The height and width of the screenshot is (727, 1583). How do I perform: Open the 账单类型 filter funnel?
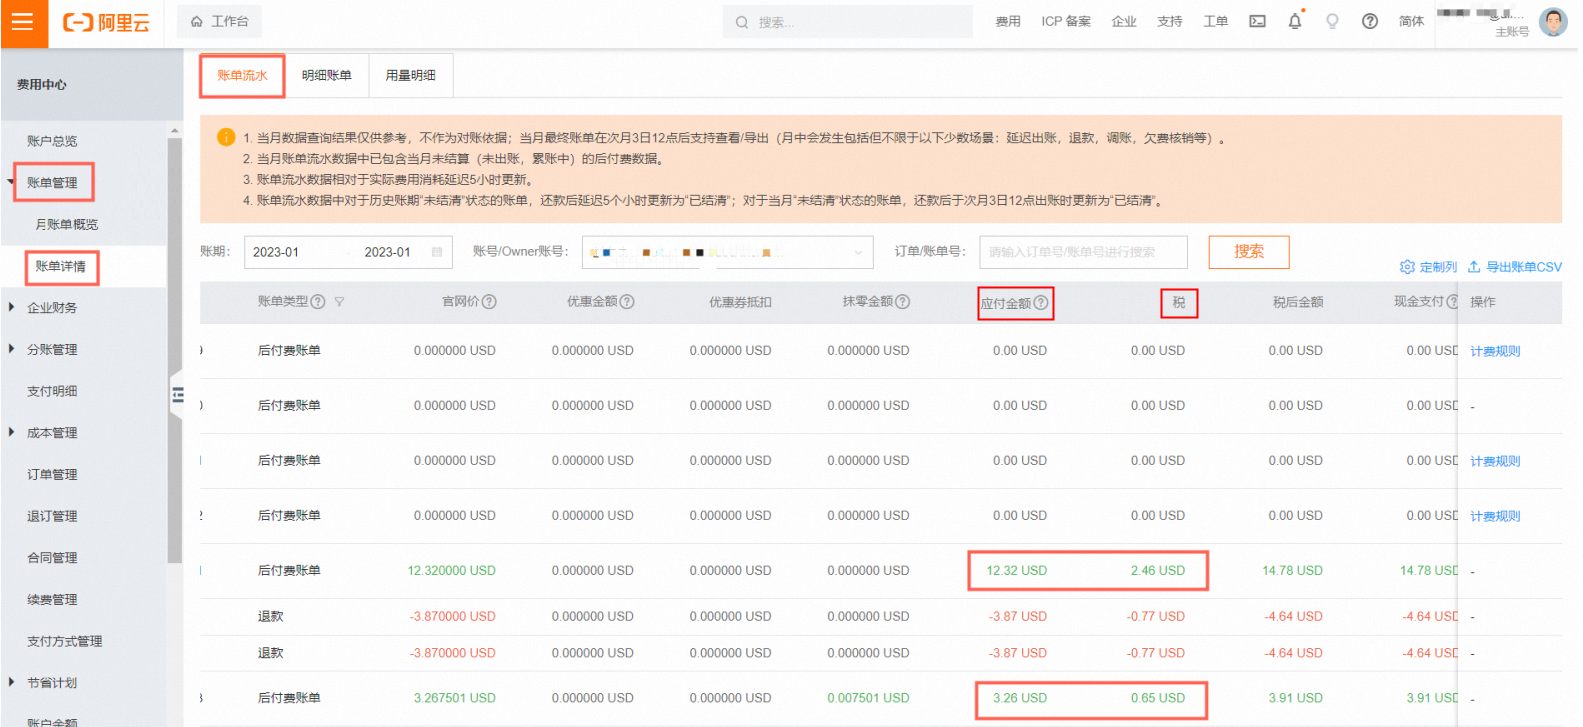click(x=339, y=302)
